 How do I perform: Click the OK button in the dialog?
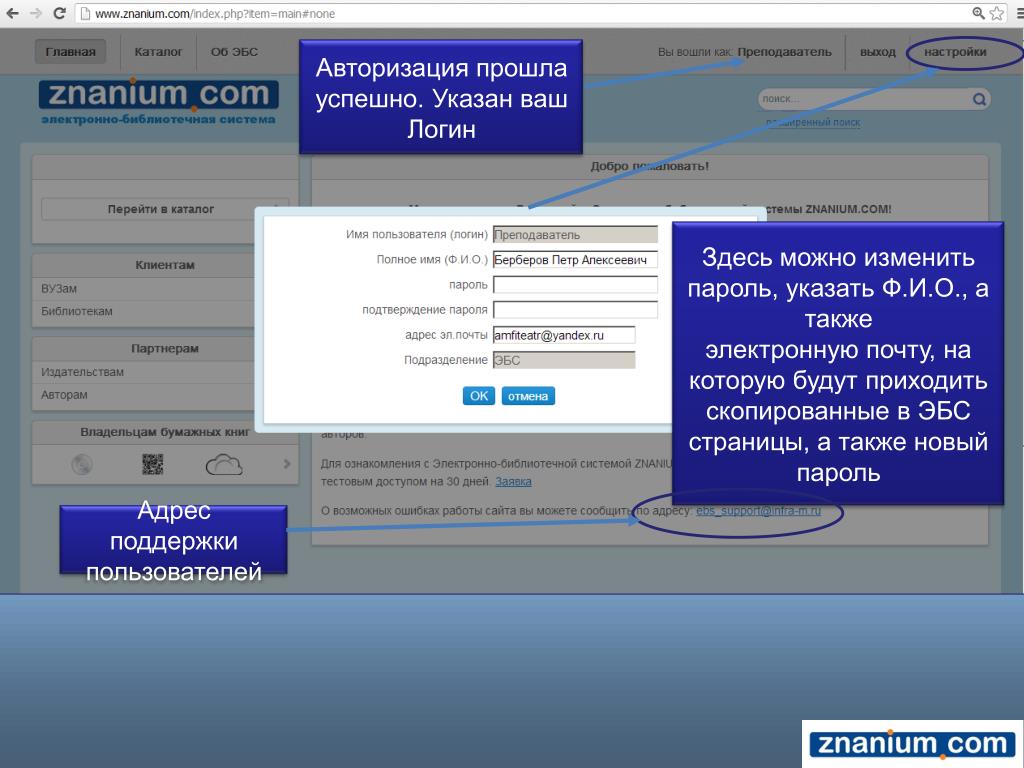479,396
